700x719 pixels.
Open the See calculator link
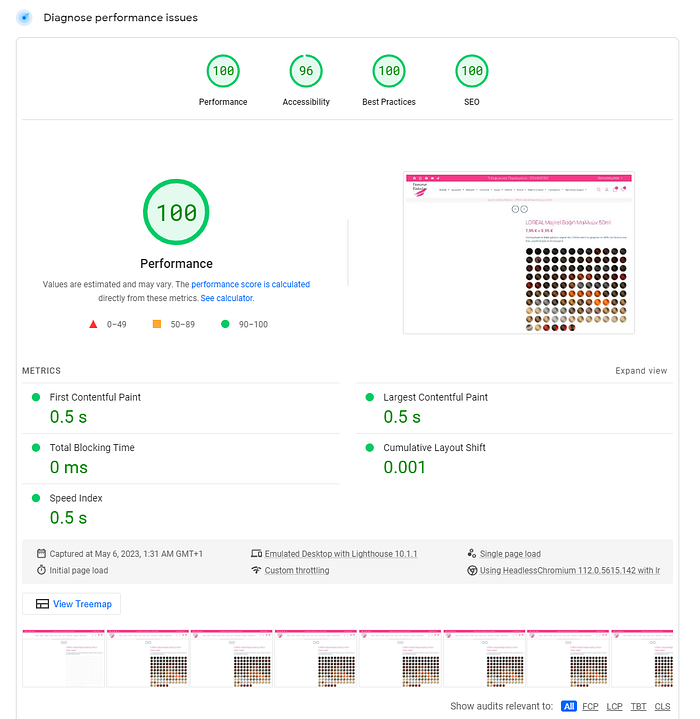227,298
